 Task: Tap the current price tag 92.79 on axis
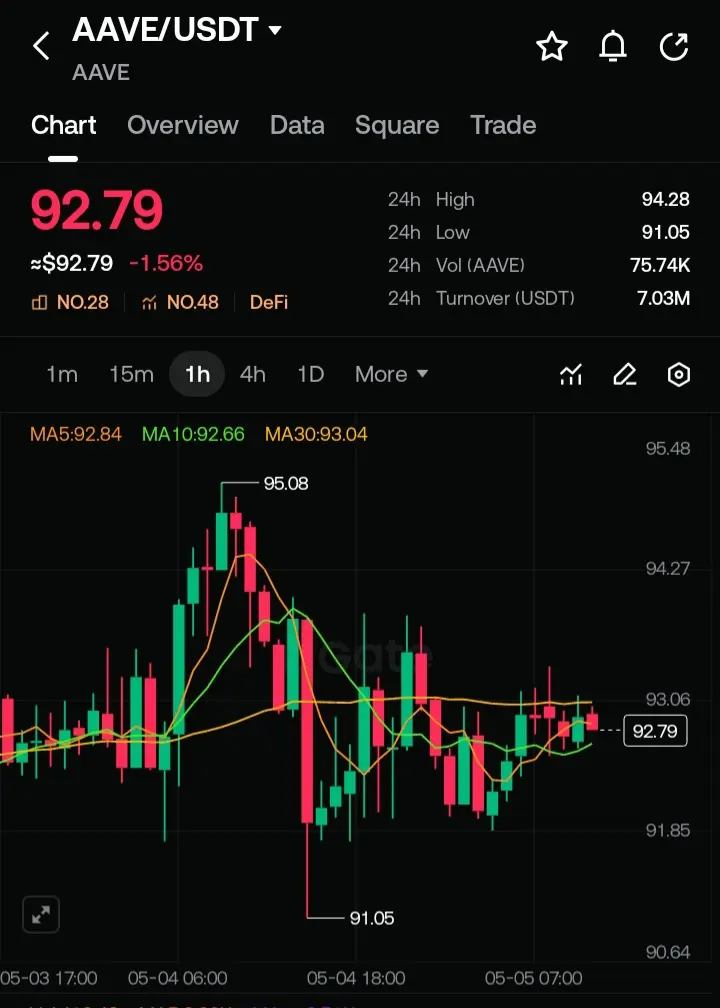655,731
